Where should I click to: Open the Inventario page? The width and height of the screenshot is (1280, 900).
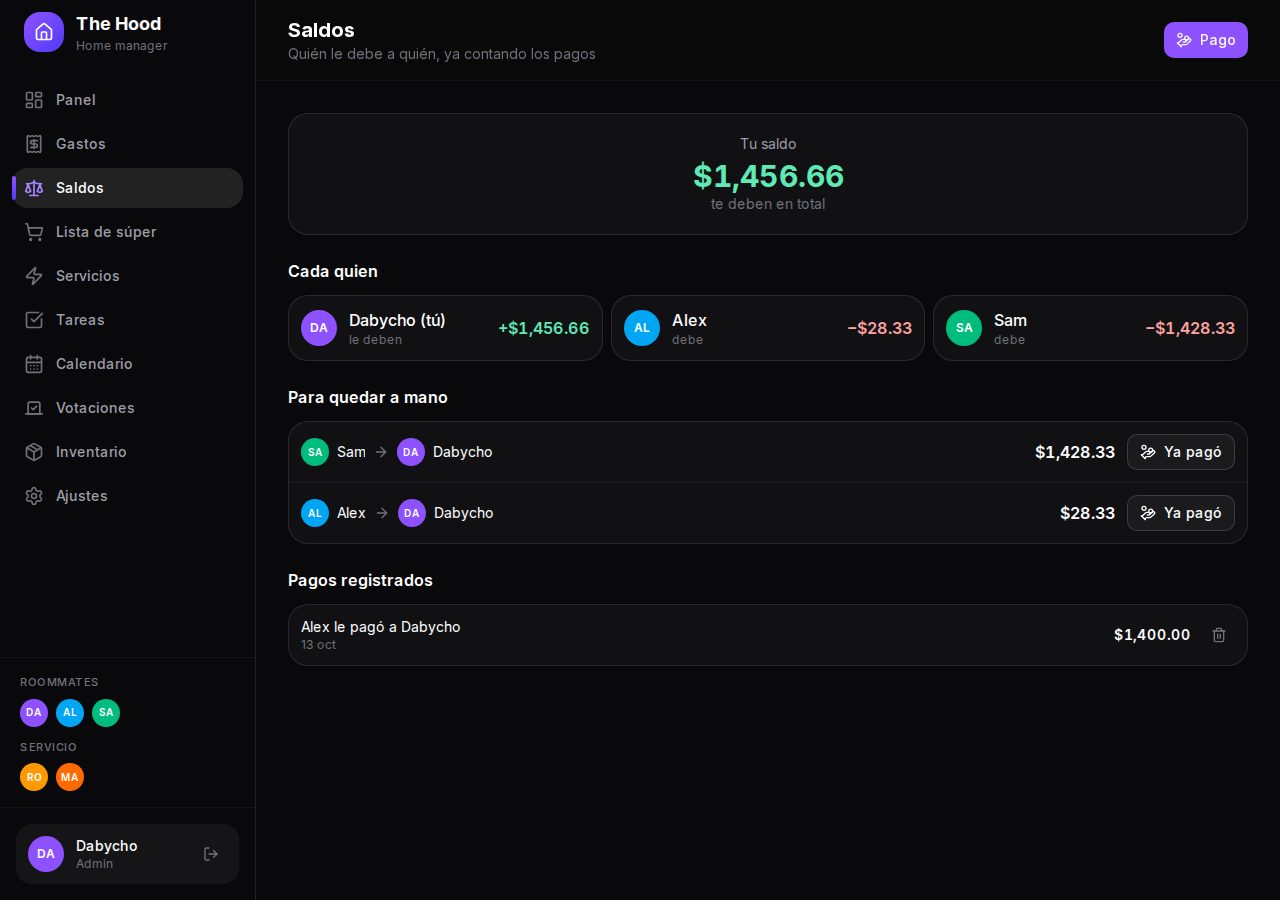tap(128, 452)
